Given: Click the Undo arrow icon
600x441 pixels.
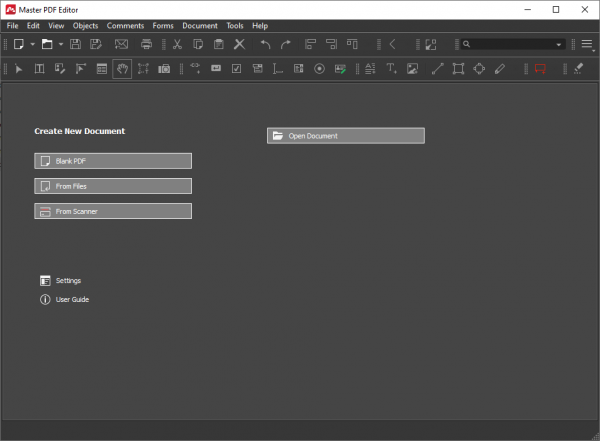Looking at the screenshot, I should pyautogui.click(x=265, y=44).
